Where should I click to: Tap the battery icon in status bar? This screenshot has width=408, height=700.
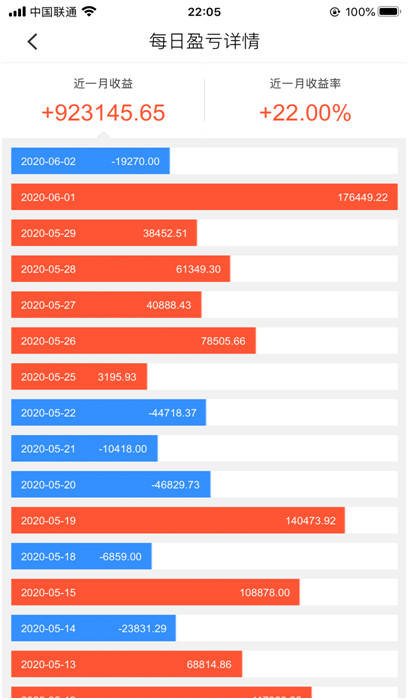389,12
